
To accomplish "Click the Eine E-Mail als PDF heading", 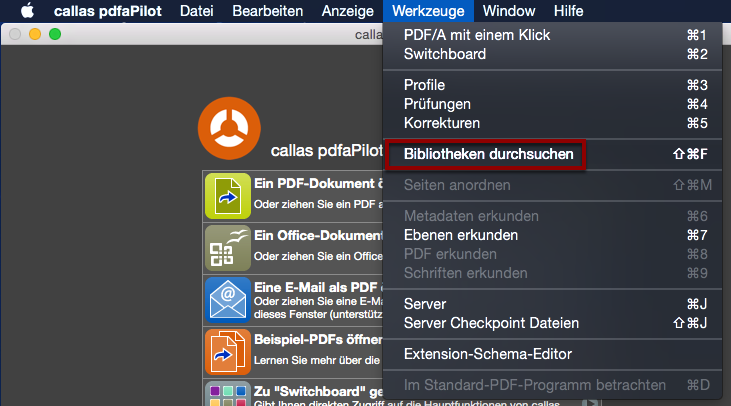I will coord(318,288).
